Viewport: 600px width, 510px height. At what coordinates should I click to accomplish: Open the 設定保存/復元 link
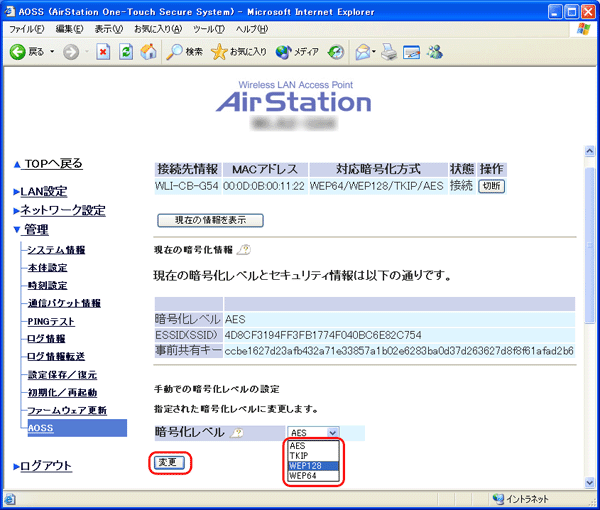[x=62, y=375]
